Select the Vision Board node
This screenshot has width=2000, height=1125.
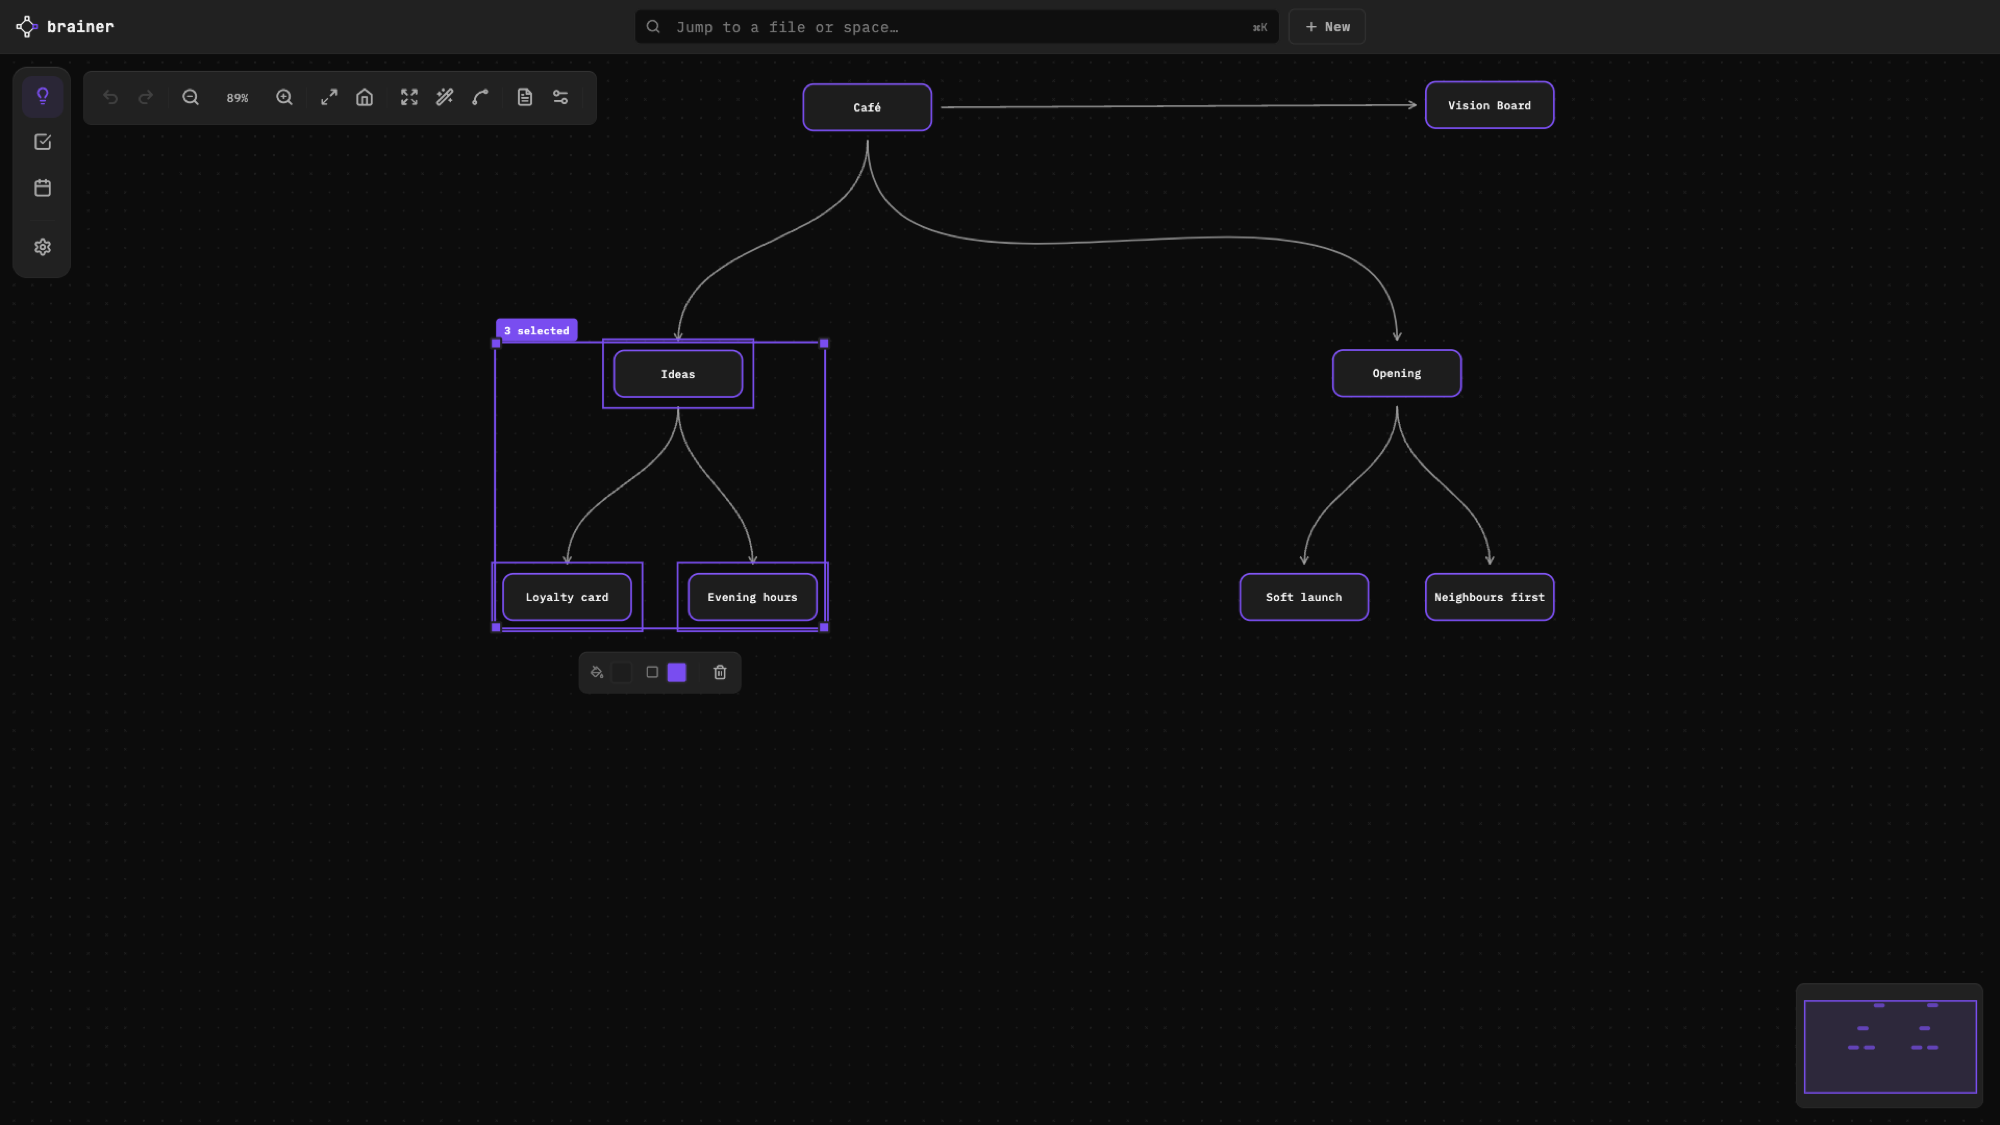click(x=1489, y=105)
